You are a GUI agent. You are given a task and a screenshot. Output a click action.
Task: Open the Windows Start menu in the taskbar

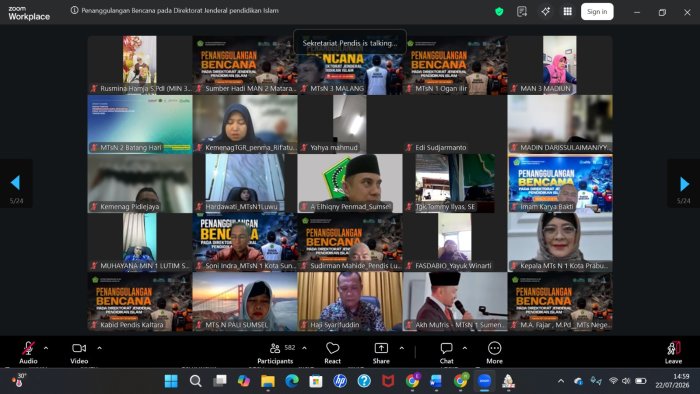click(171, 381)
